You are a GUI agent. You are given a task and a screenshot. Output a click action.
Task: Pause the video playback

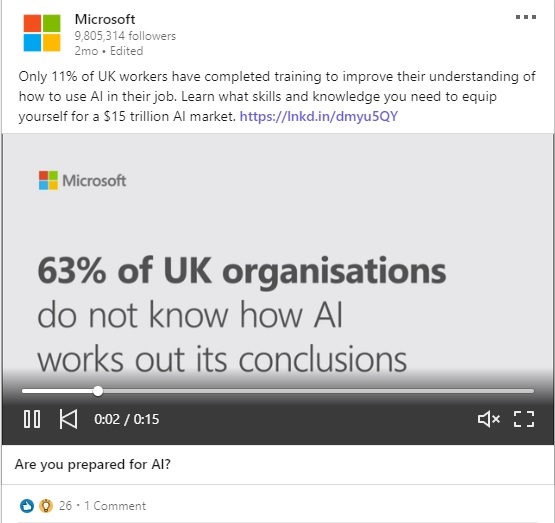(x=32, y=419)
